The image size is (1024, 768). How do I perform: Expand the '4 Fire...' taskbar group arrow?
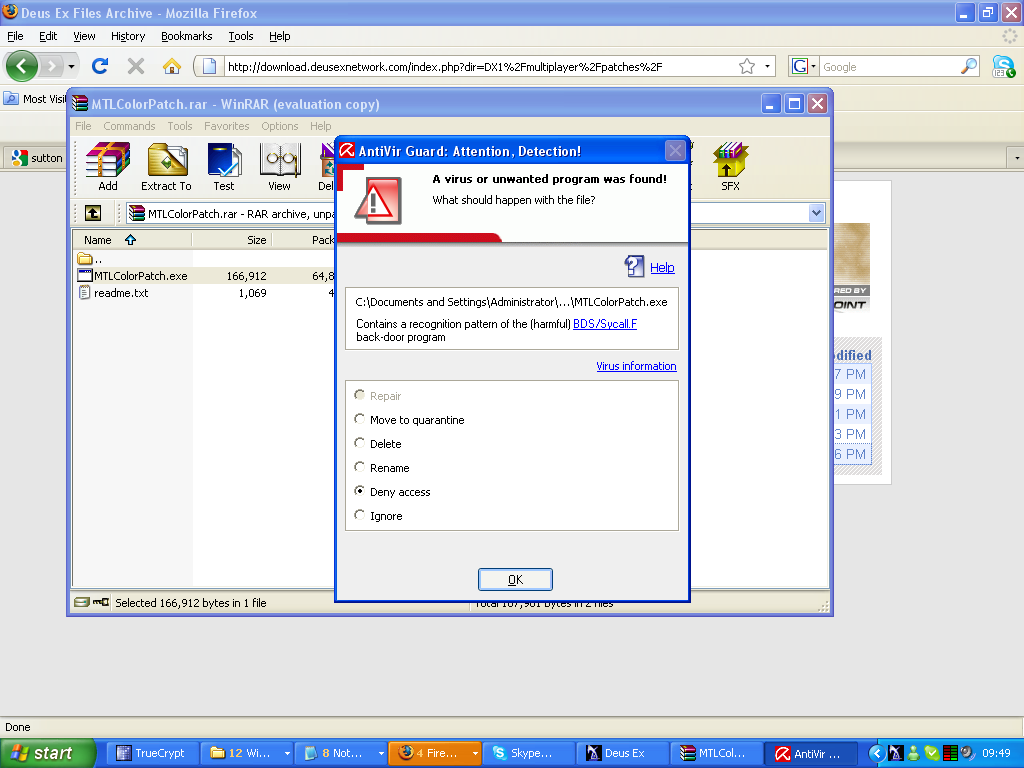pyautogui.click(x=475, y=753)
